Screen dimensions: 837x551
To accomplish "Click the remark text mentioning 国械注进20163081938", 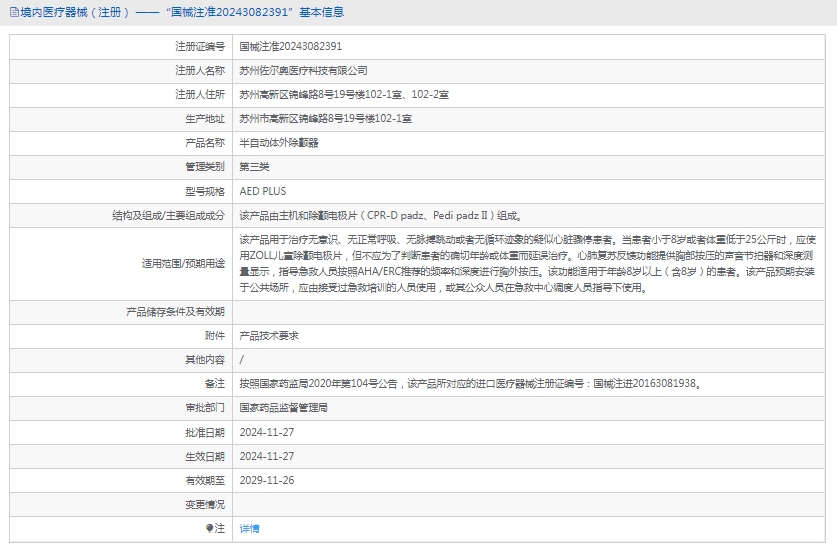I will pos(469,384).
